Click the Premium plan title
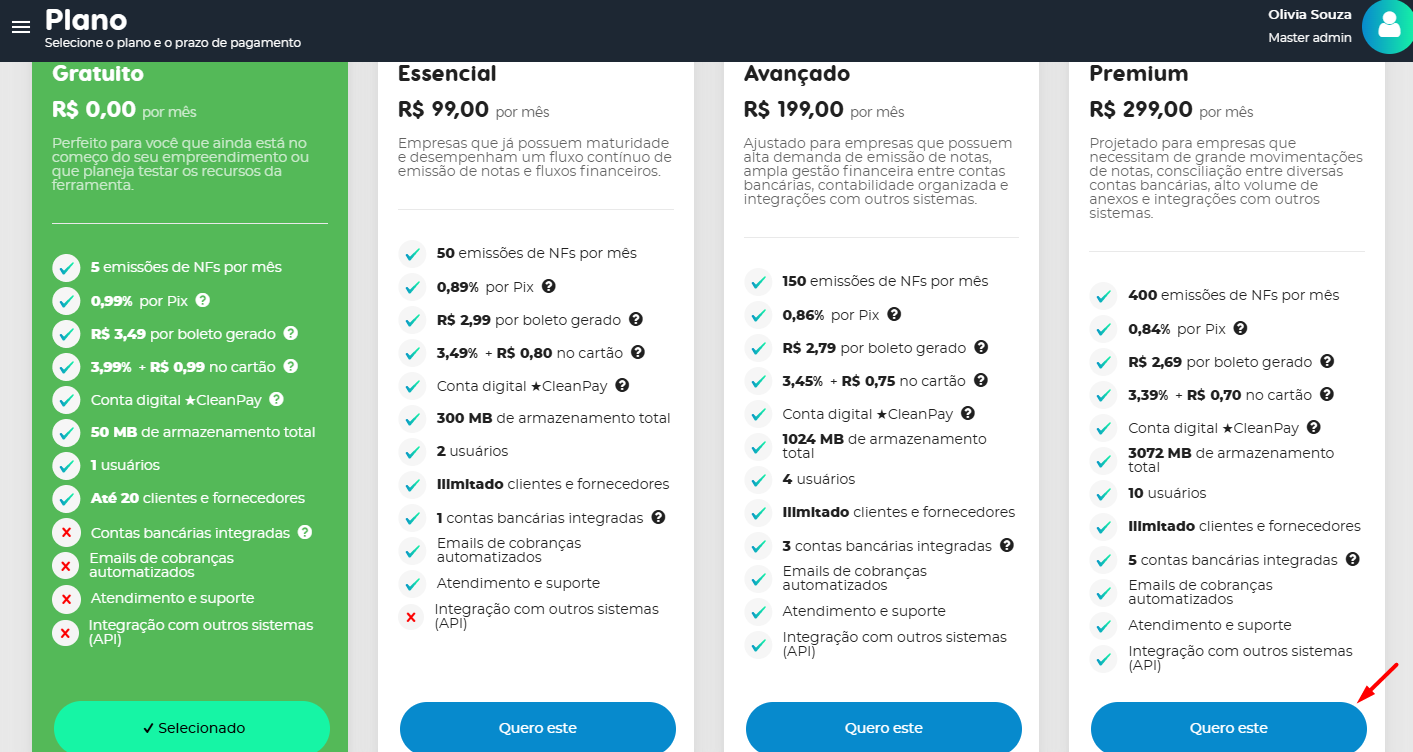 pos(1139,74)
